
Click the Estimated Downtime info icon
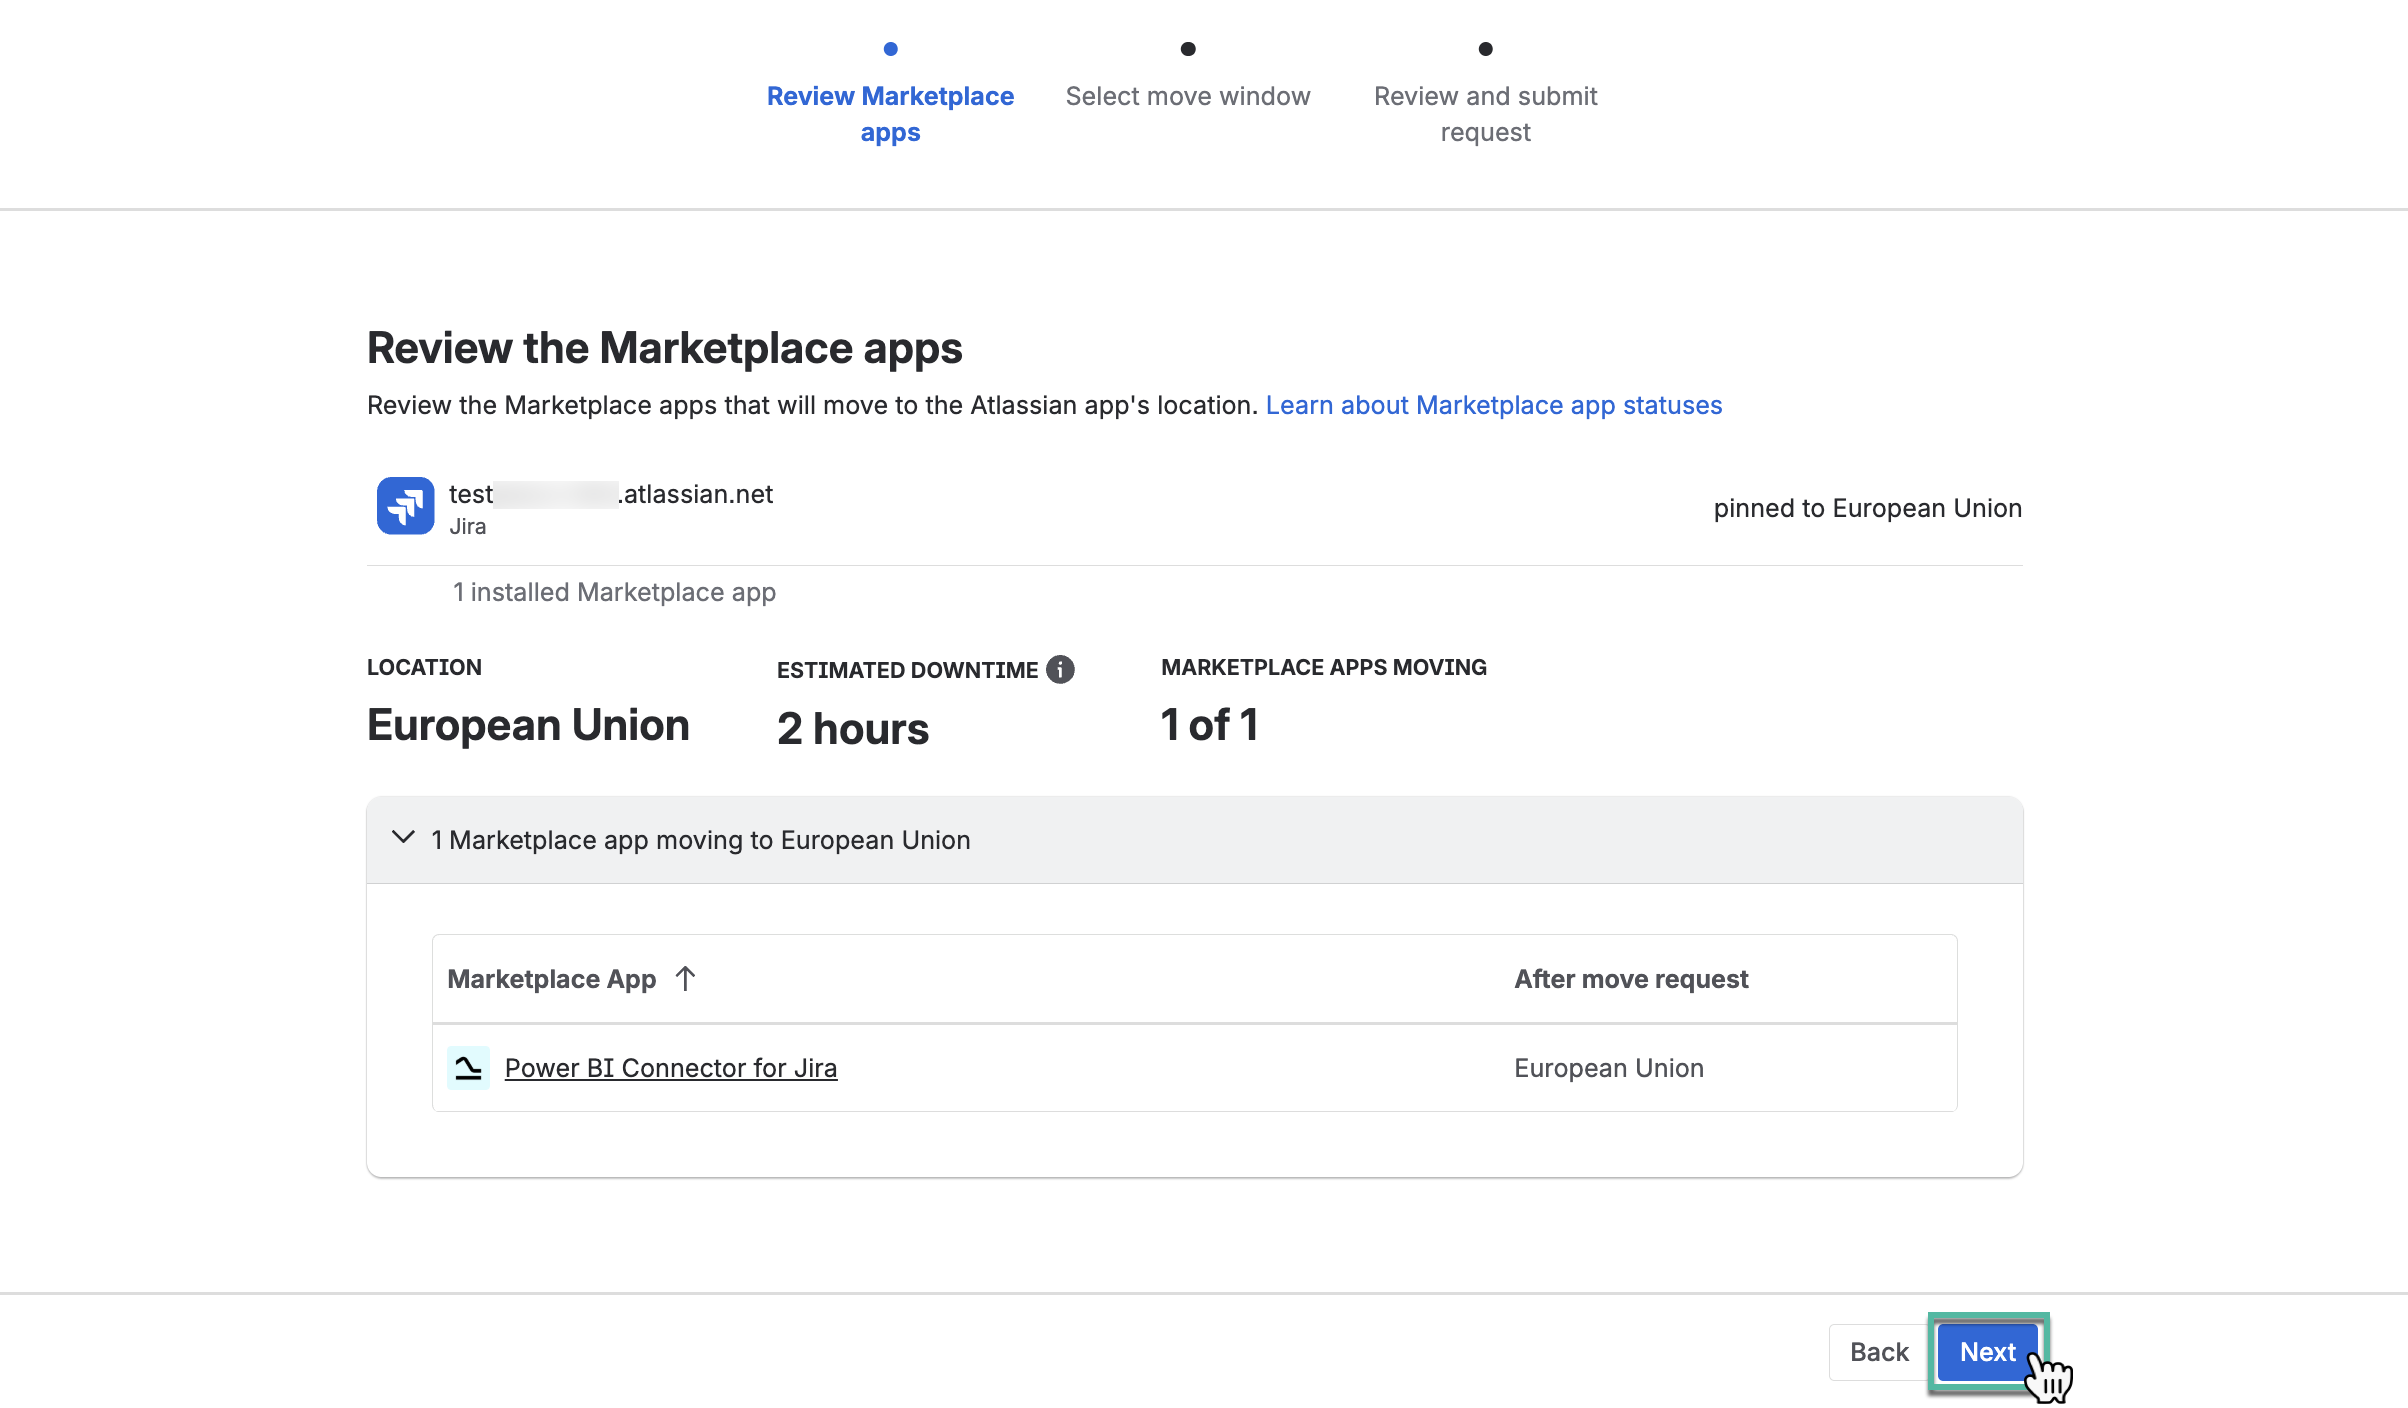tap(1060, 669)
